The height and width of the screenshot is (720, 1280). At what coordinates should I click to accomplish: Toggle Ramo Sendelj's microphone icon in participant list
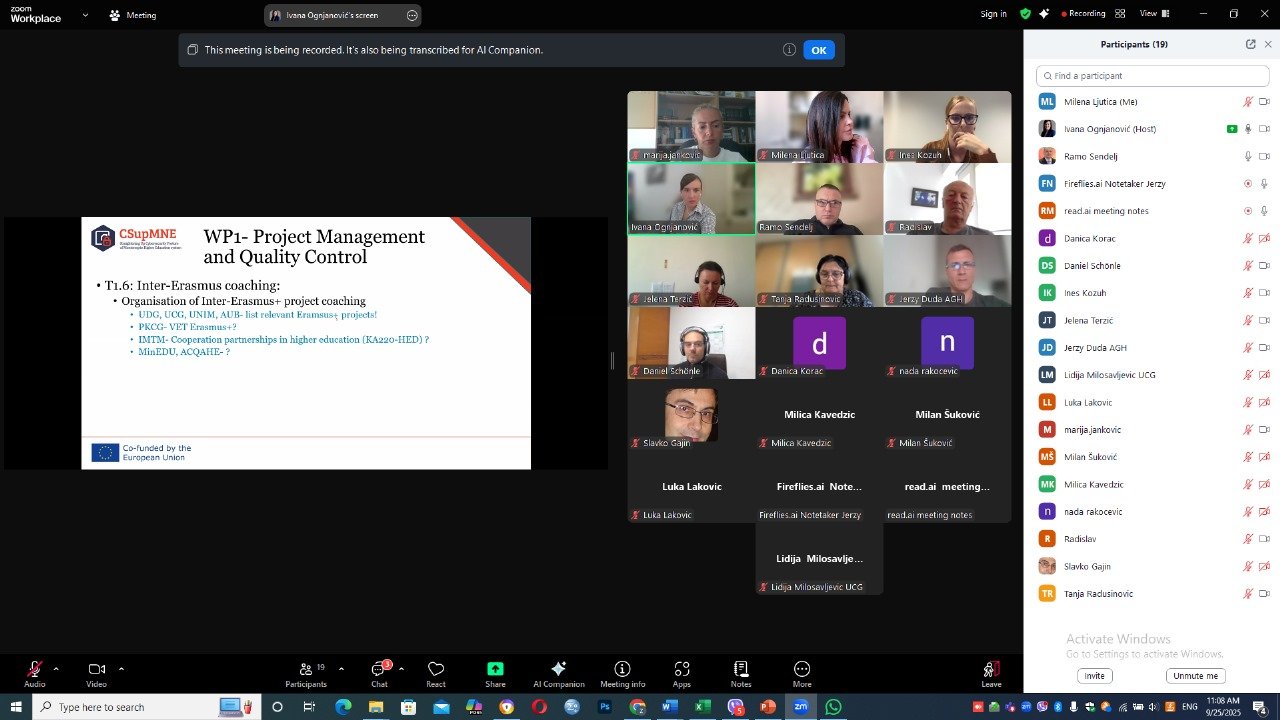tap(1248, 156)
